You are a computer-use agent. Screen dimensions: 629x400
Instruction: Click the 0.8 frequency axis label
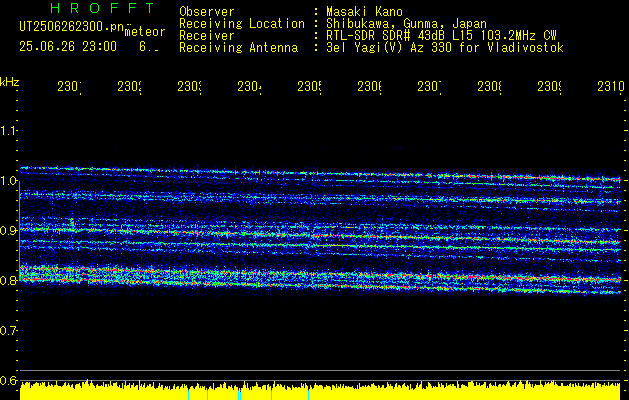coord(8,280)
